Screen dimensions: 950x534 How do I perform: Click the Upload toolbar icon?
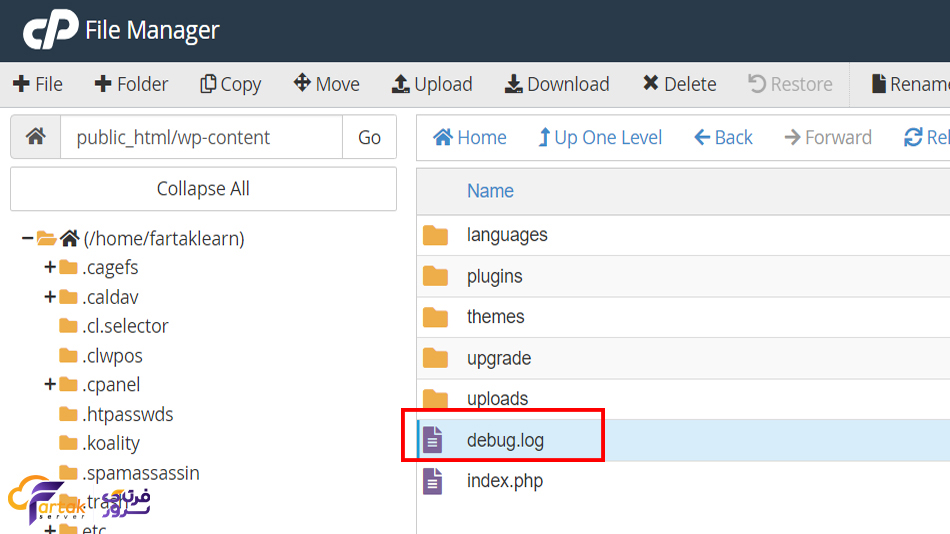point(401,84)
